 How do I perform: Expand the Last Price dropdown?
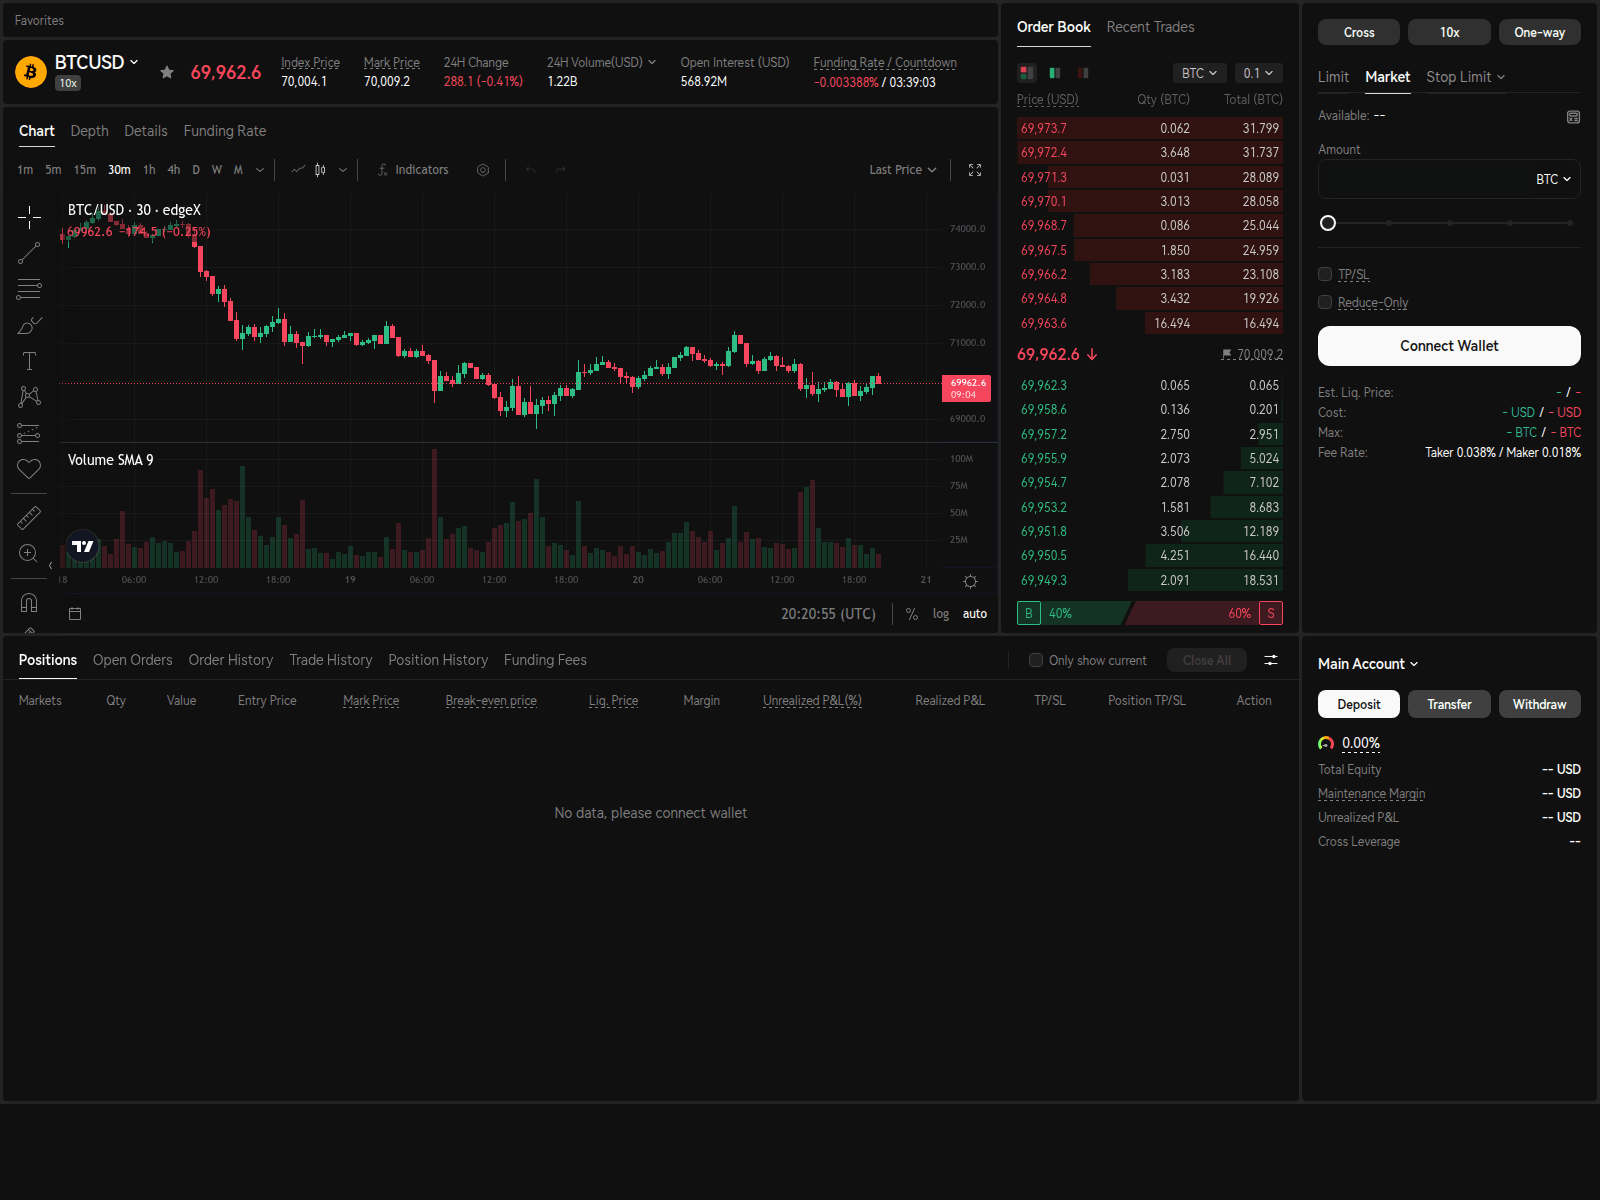(901, 169)
